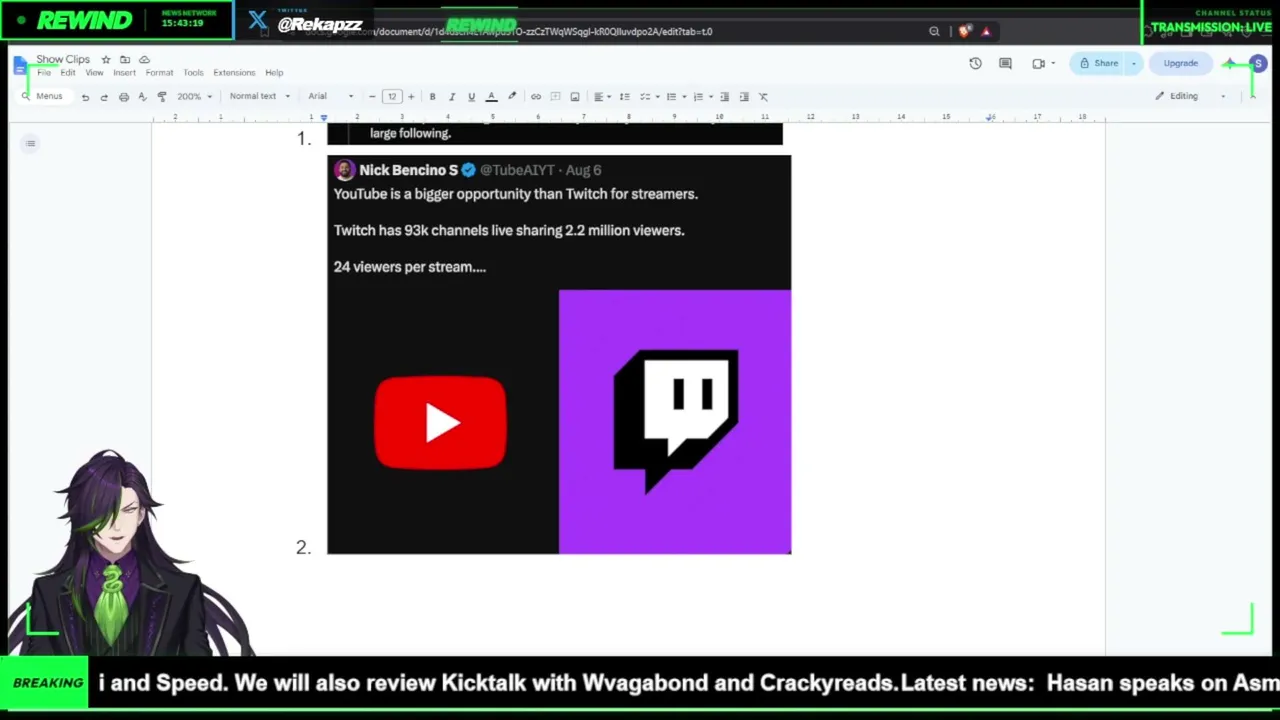Viewport: 1280px width, 720px height.
Task: Show the document outline
Action: point(30,144)
